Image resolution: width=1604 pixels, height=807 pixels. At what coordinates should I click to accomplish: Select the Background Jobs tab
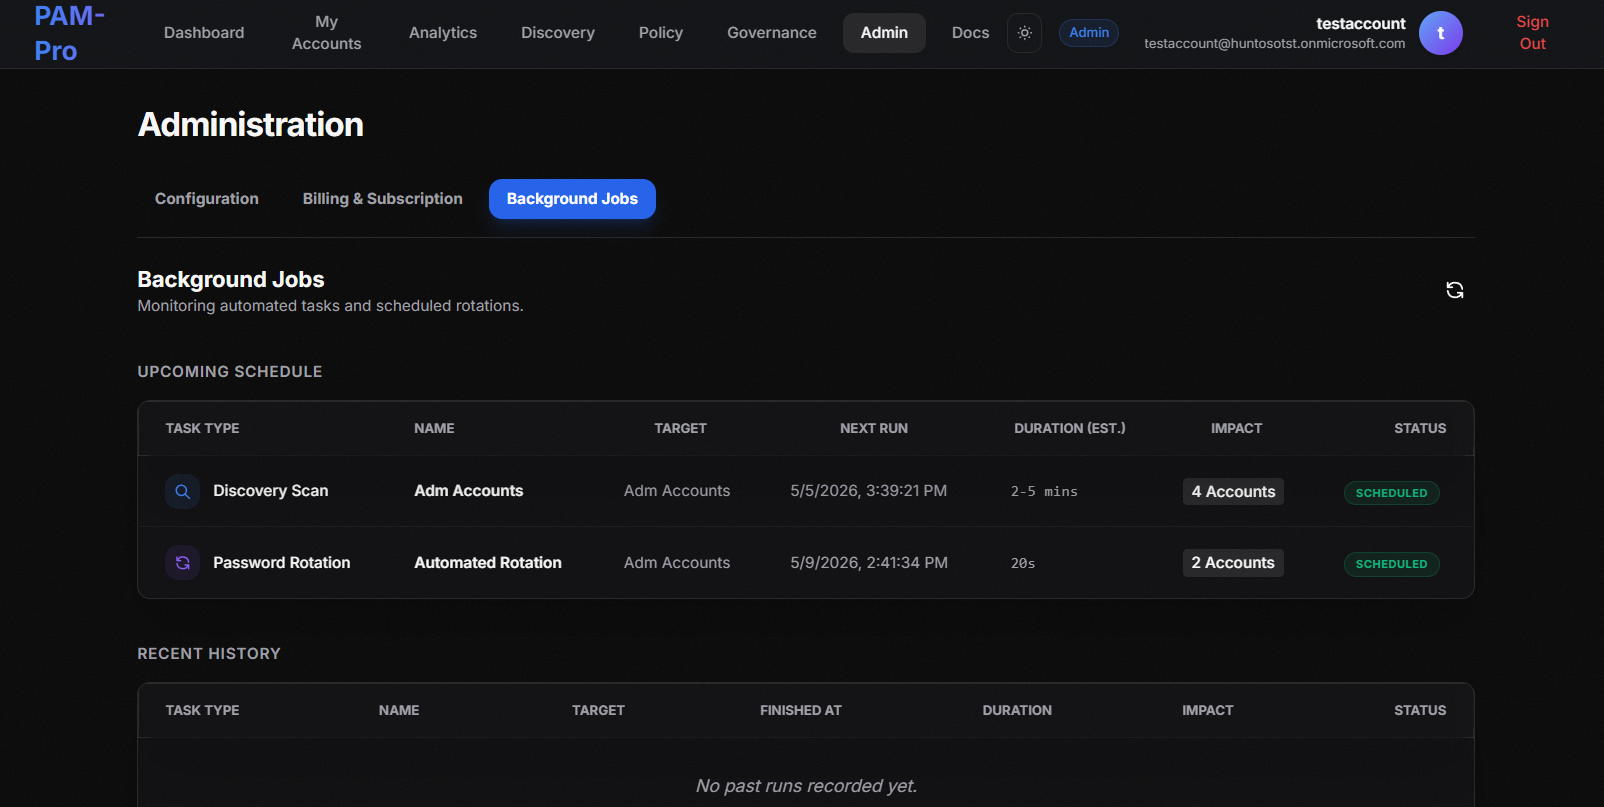[x=572, y=199]
